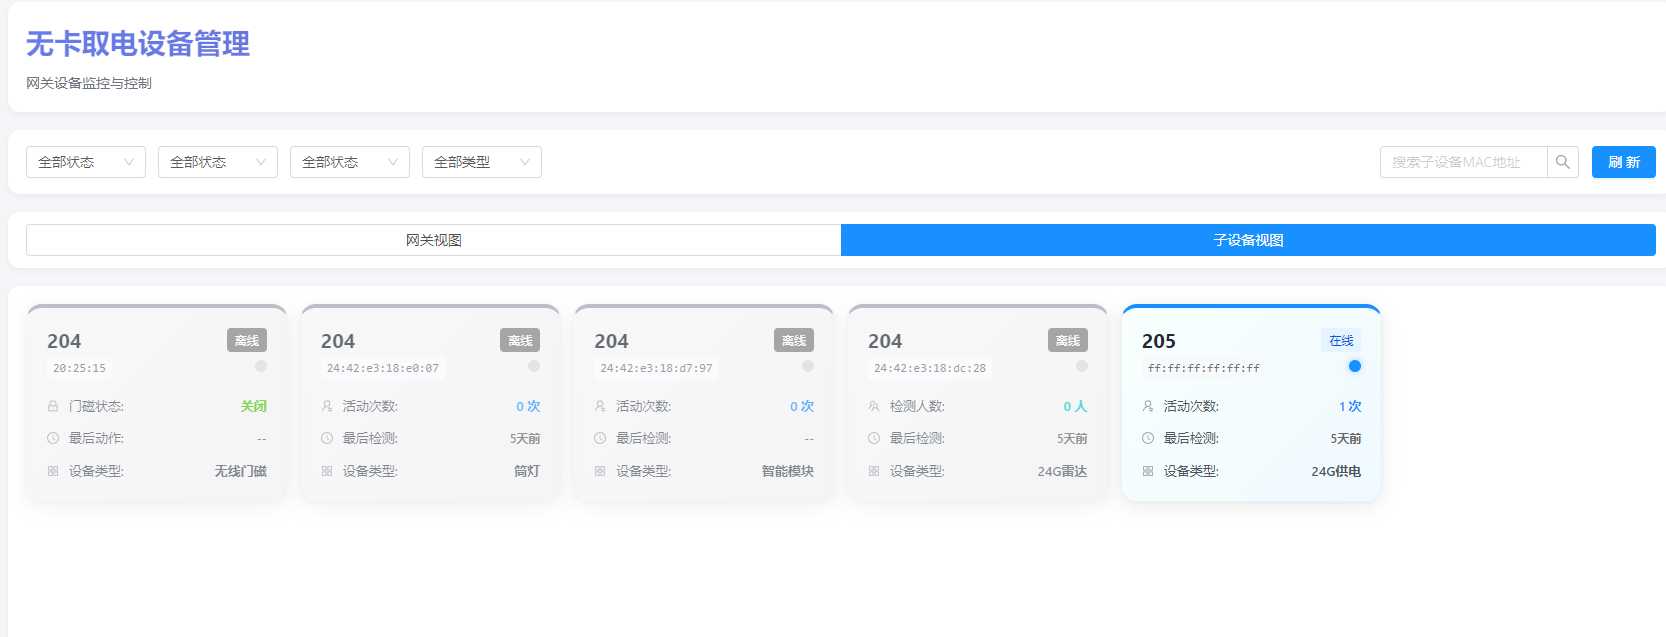Image resolution: width=1666 pixels, height=637 pixels.
Task: Click the blue online status dot on card 205
Action: click(1354, 366)
